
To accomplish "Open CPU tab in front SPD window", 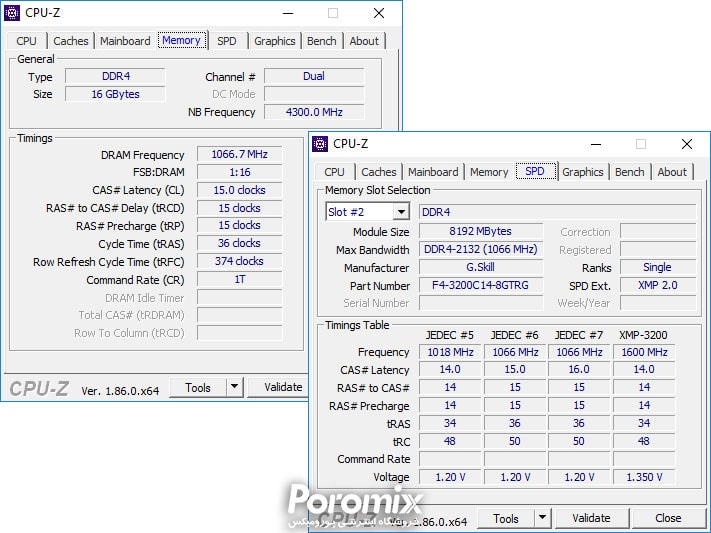I will click(335, 172).
